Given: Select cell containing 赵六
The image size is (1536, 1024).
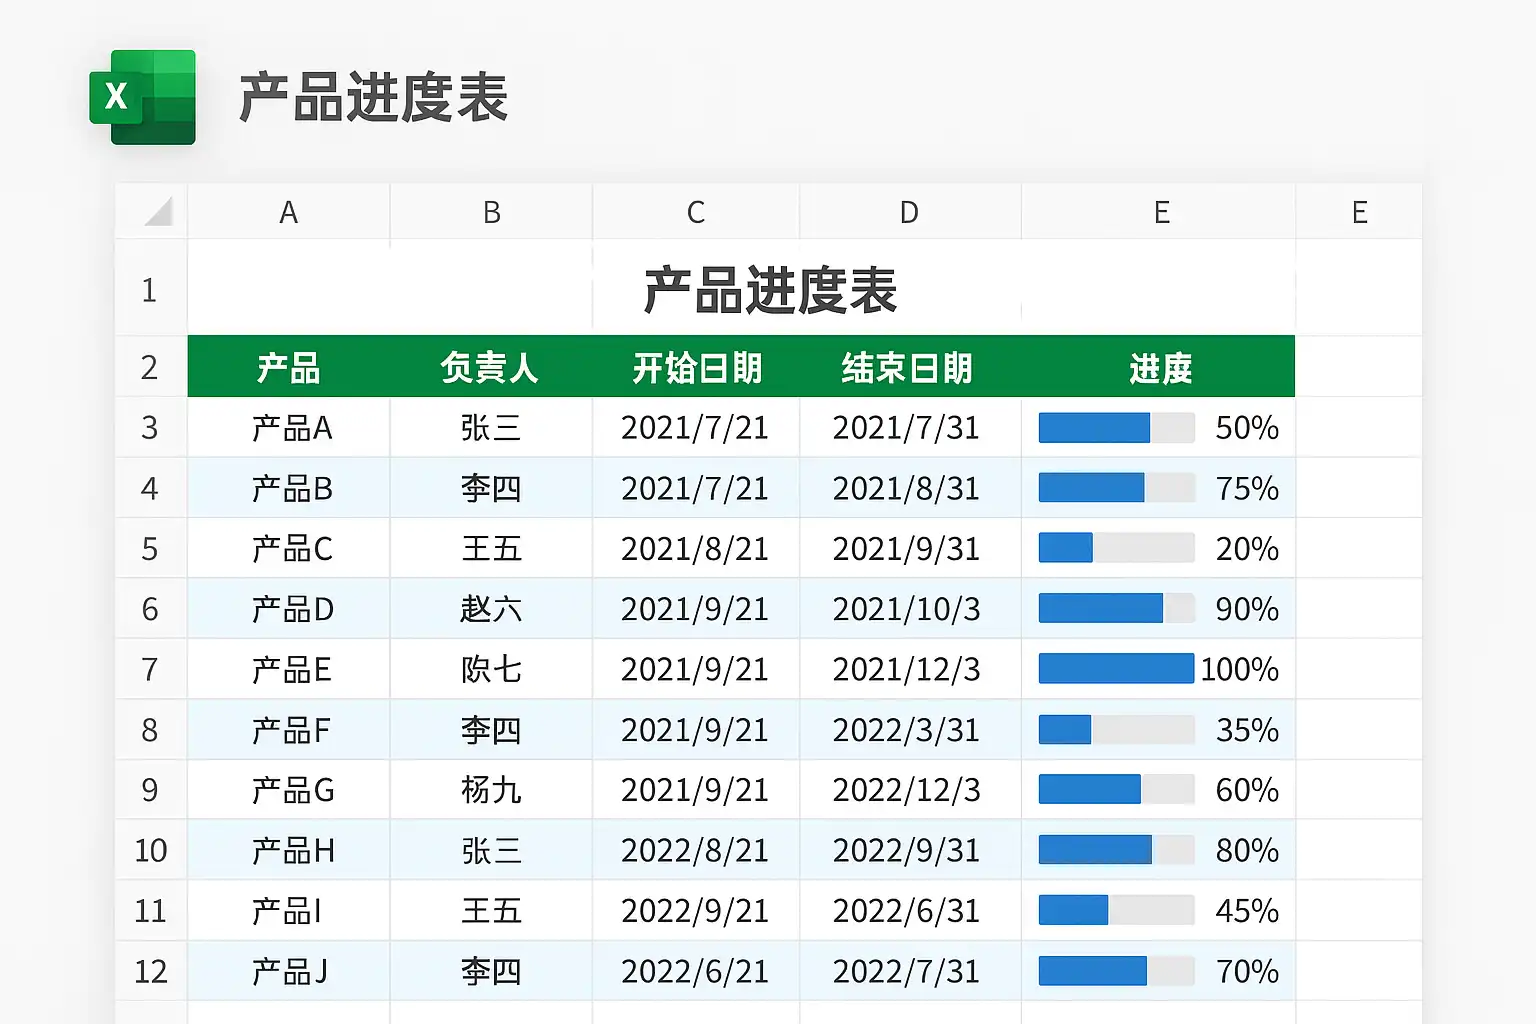Looking at the screenshot, I should click(x=491, y=608).
